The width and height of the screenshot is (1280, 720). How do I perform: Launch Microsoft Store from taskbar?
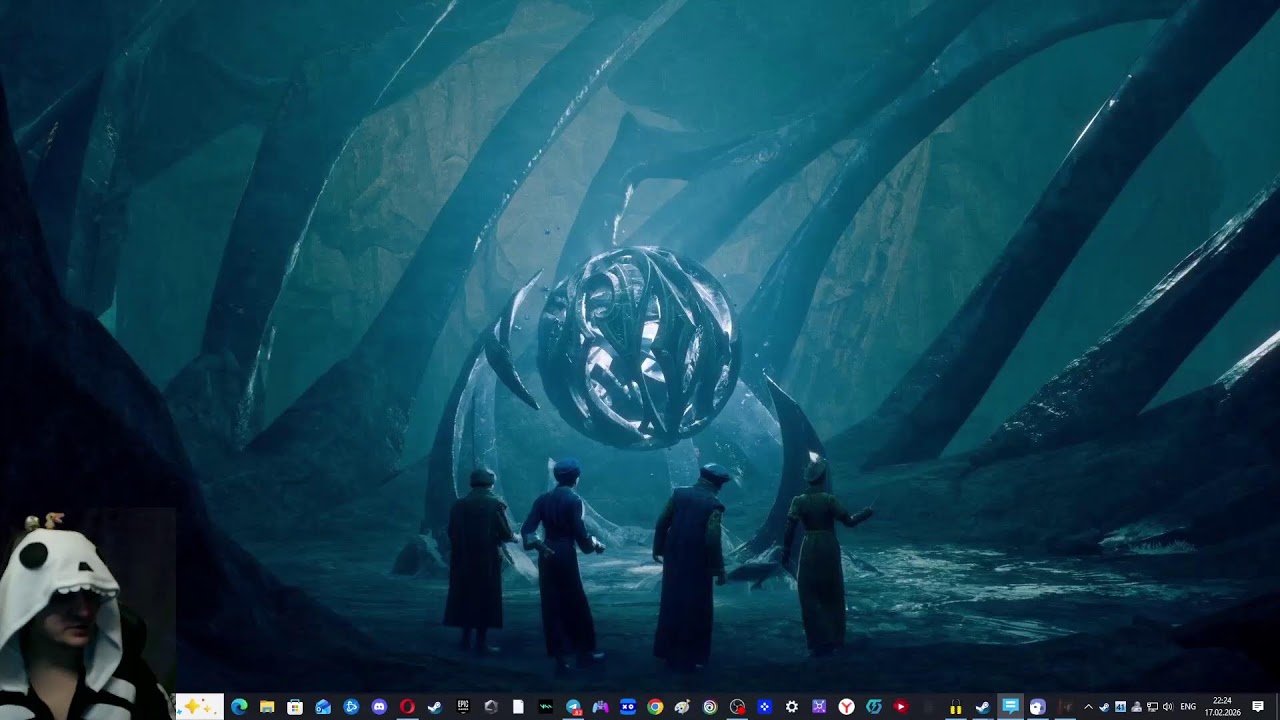point(295,707)
